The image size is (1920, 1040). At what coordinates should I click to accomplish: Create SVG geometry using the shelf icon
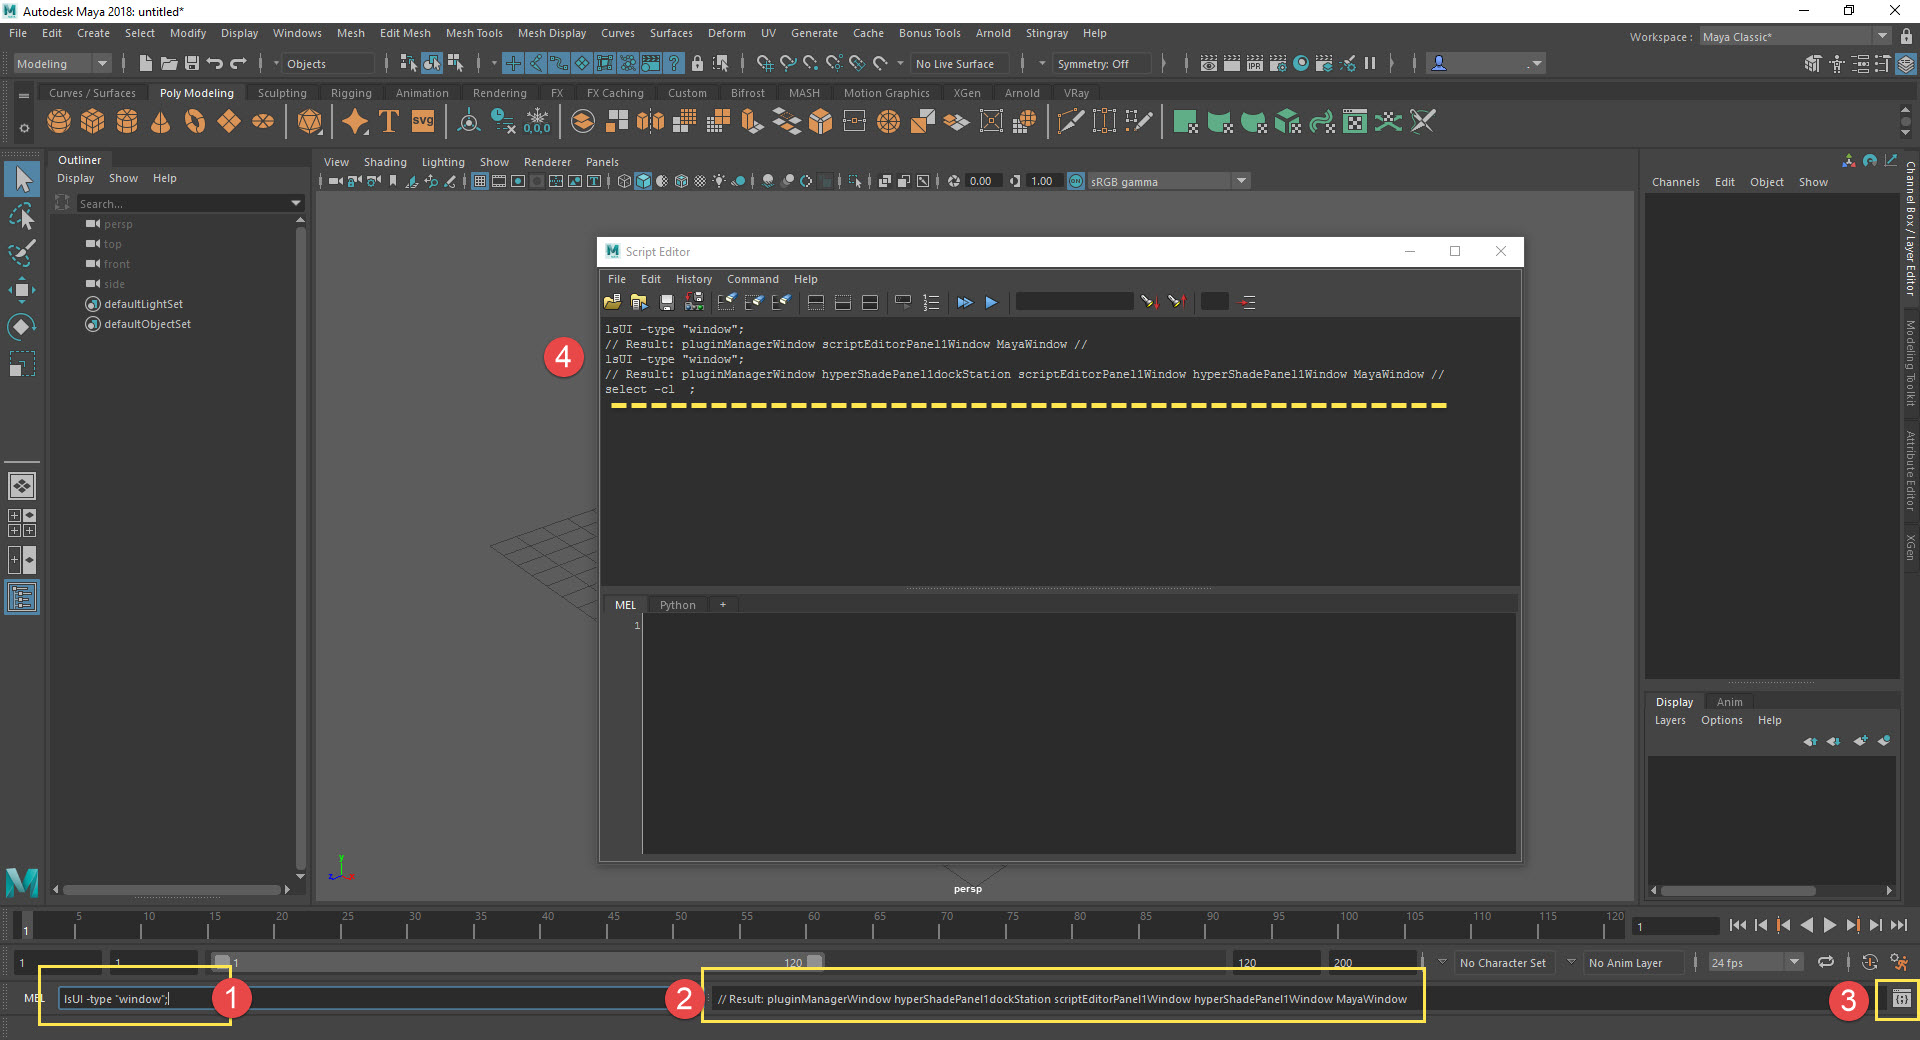coord(422,121)
